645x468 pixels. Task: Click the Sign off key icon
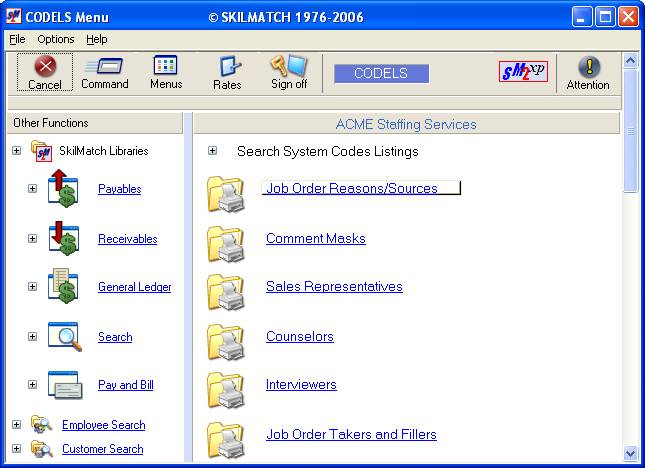[x=289, y=65]
